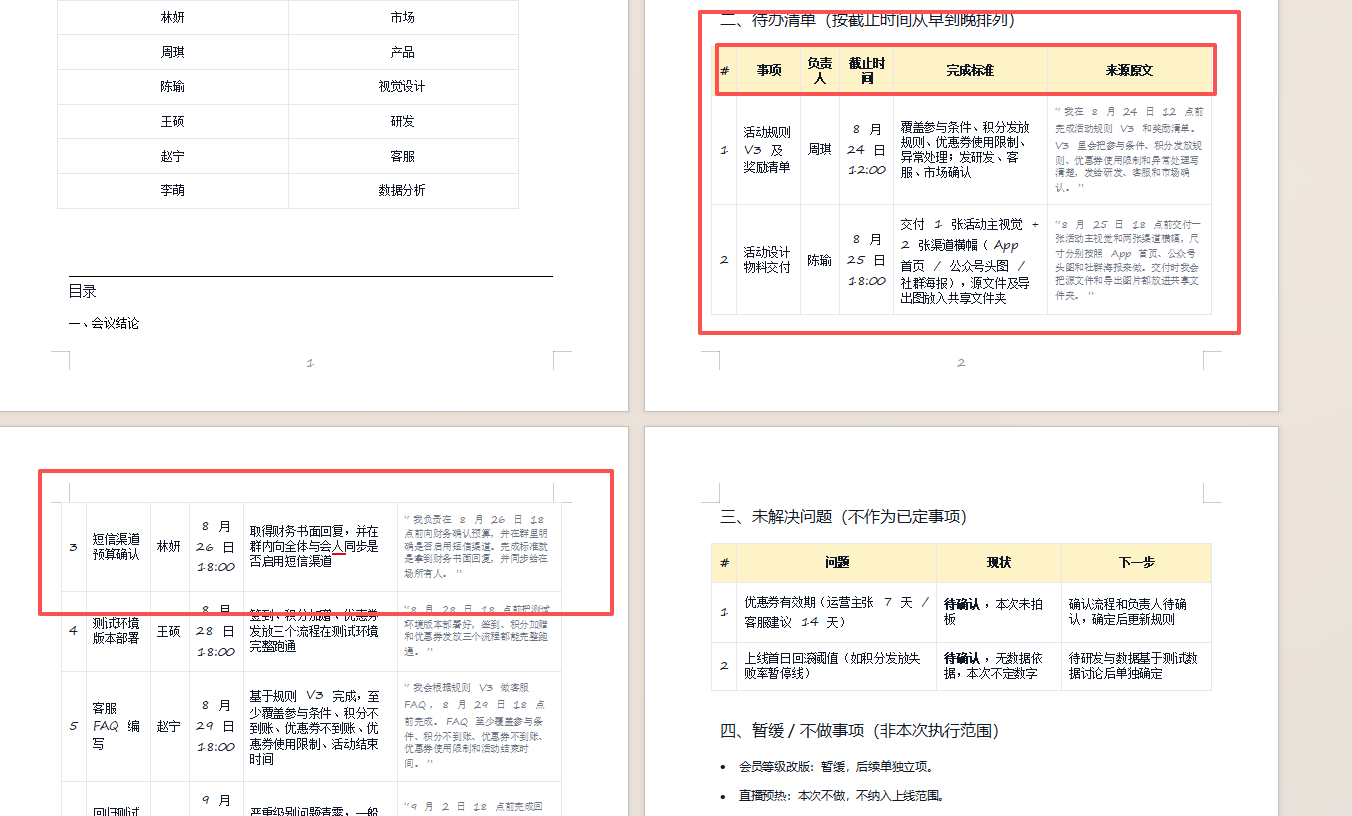The height and width of the screenshot is (816, 1352).
Task: Select the 客服 FAQ 编写 task cell
Action: pyautogui.click(x=118, y=726)
